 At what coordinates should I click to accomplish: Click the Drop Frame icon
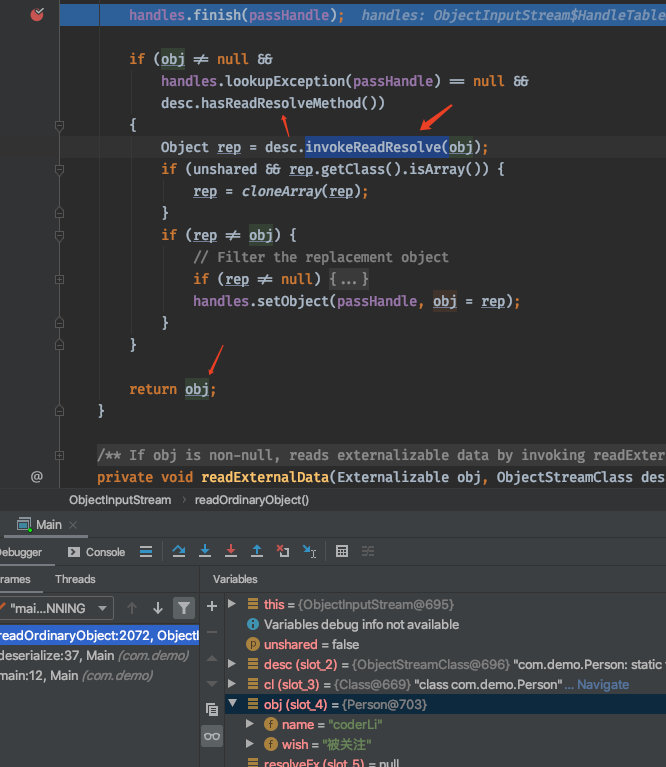coord(283,551)
